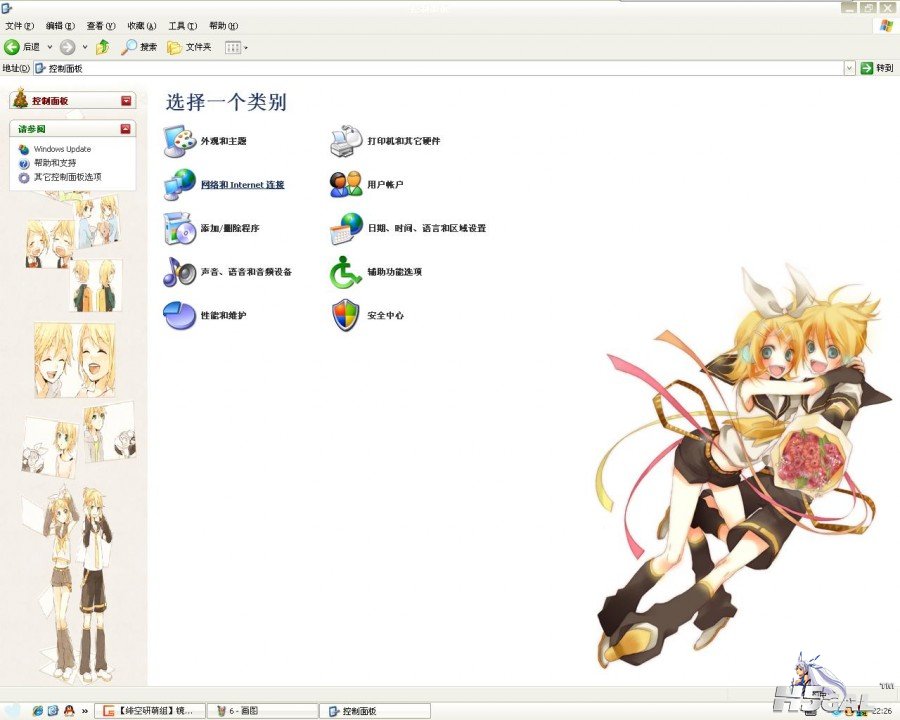Click 其它控制面板选项 sidebar link

tap(67, 177)
